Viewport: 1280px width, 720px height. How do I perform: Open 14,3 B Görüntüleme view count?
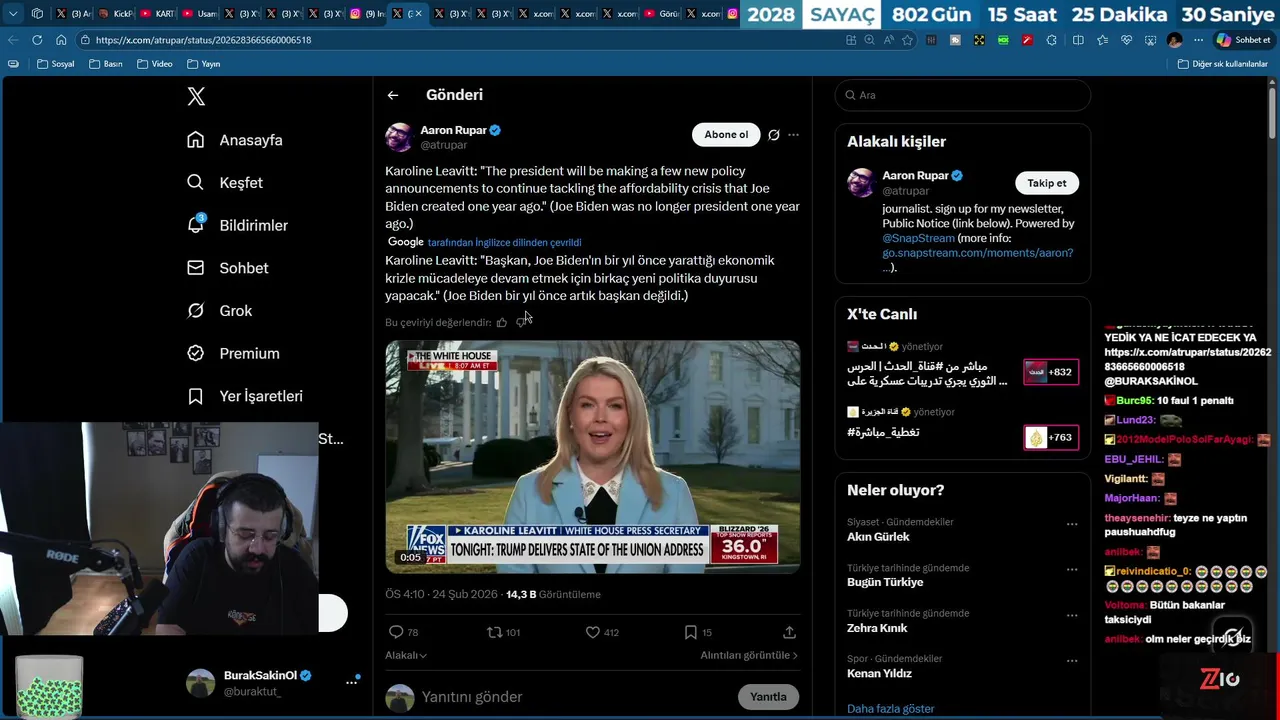point(553,594)
